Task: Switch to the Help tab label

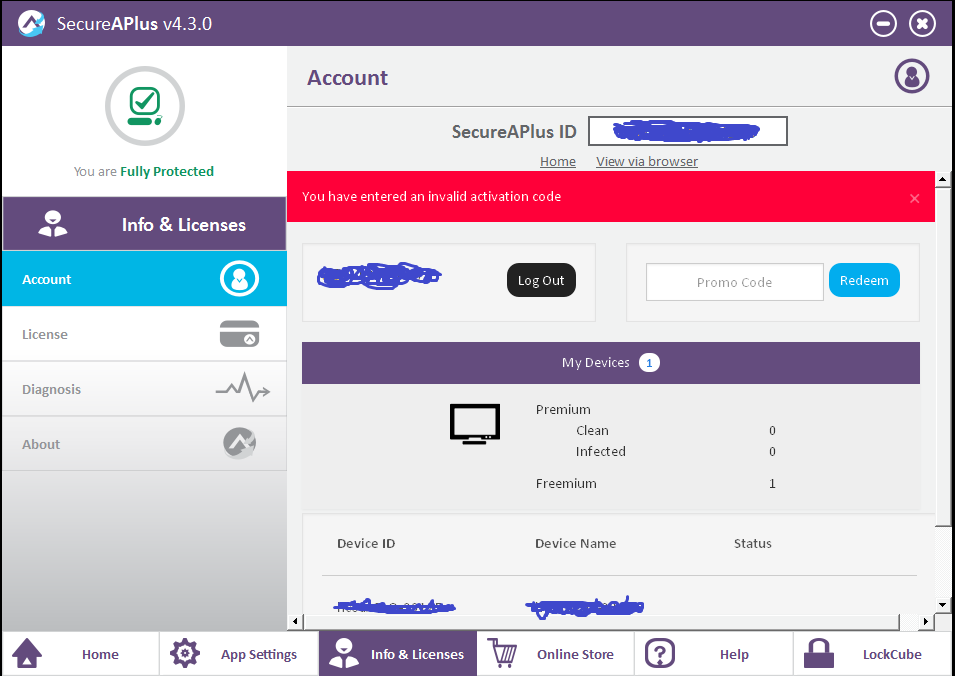Action: 734,654
